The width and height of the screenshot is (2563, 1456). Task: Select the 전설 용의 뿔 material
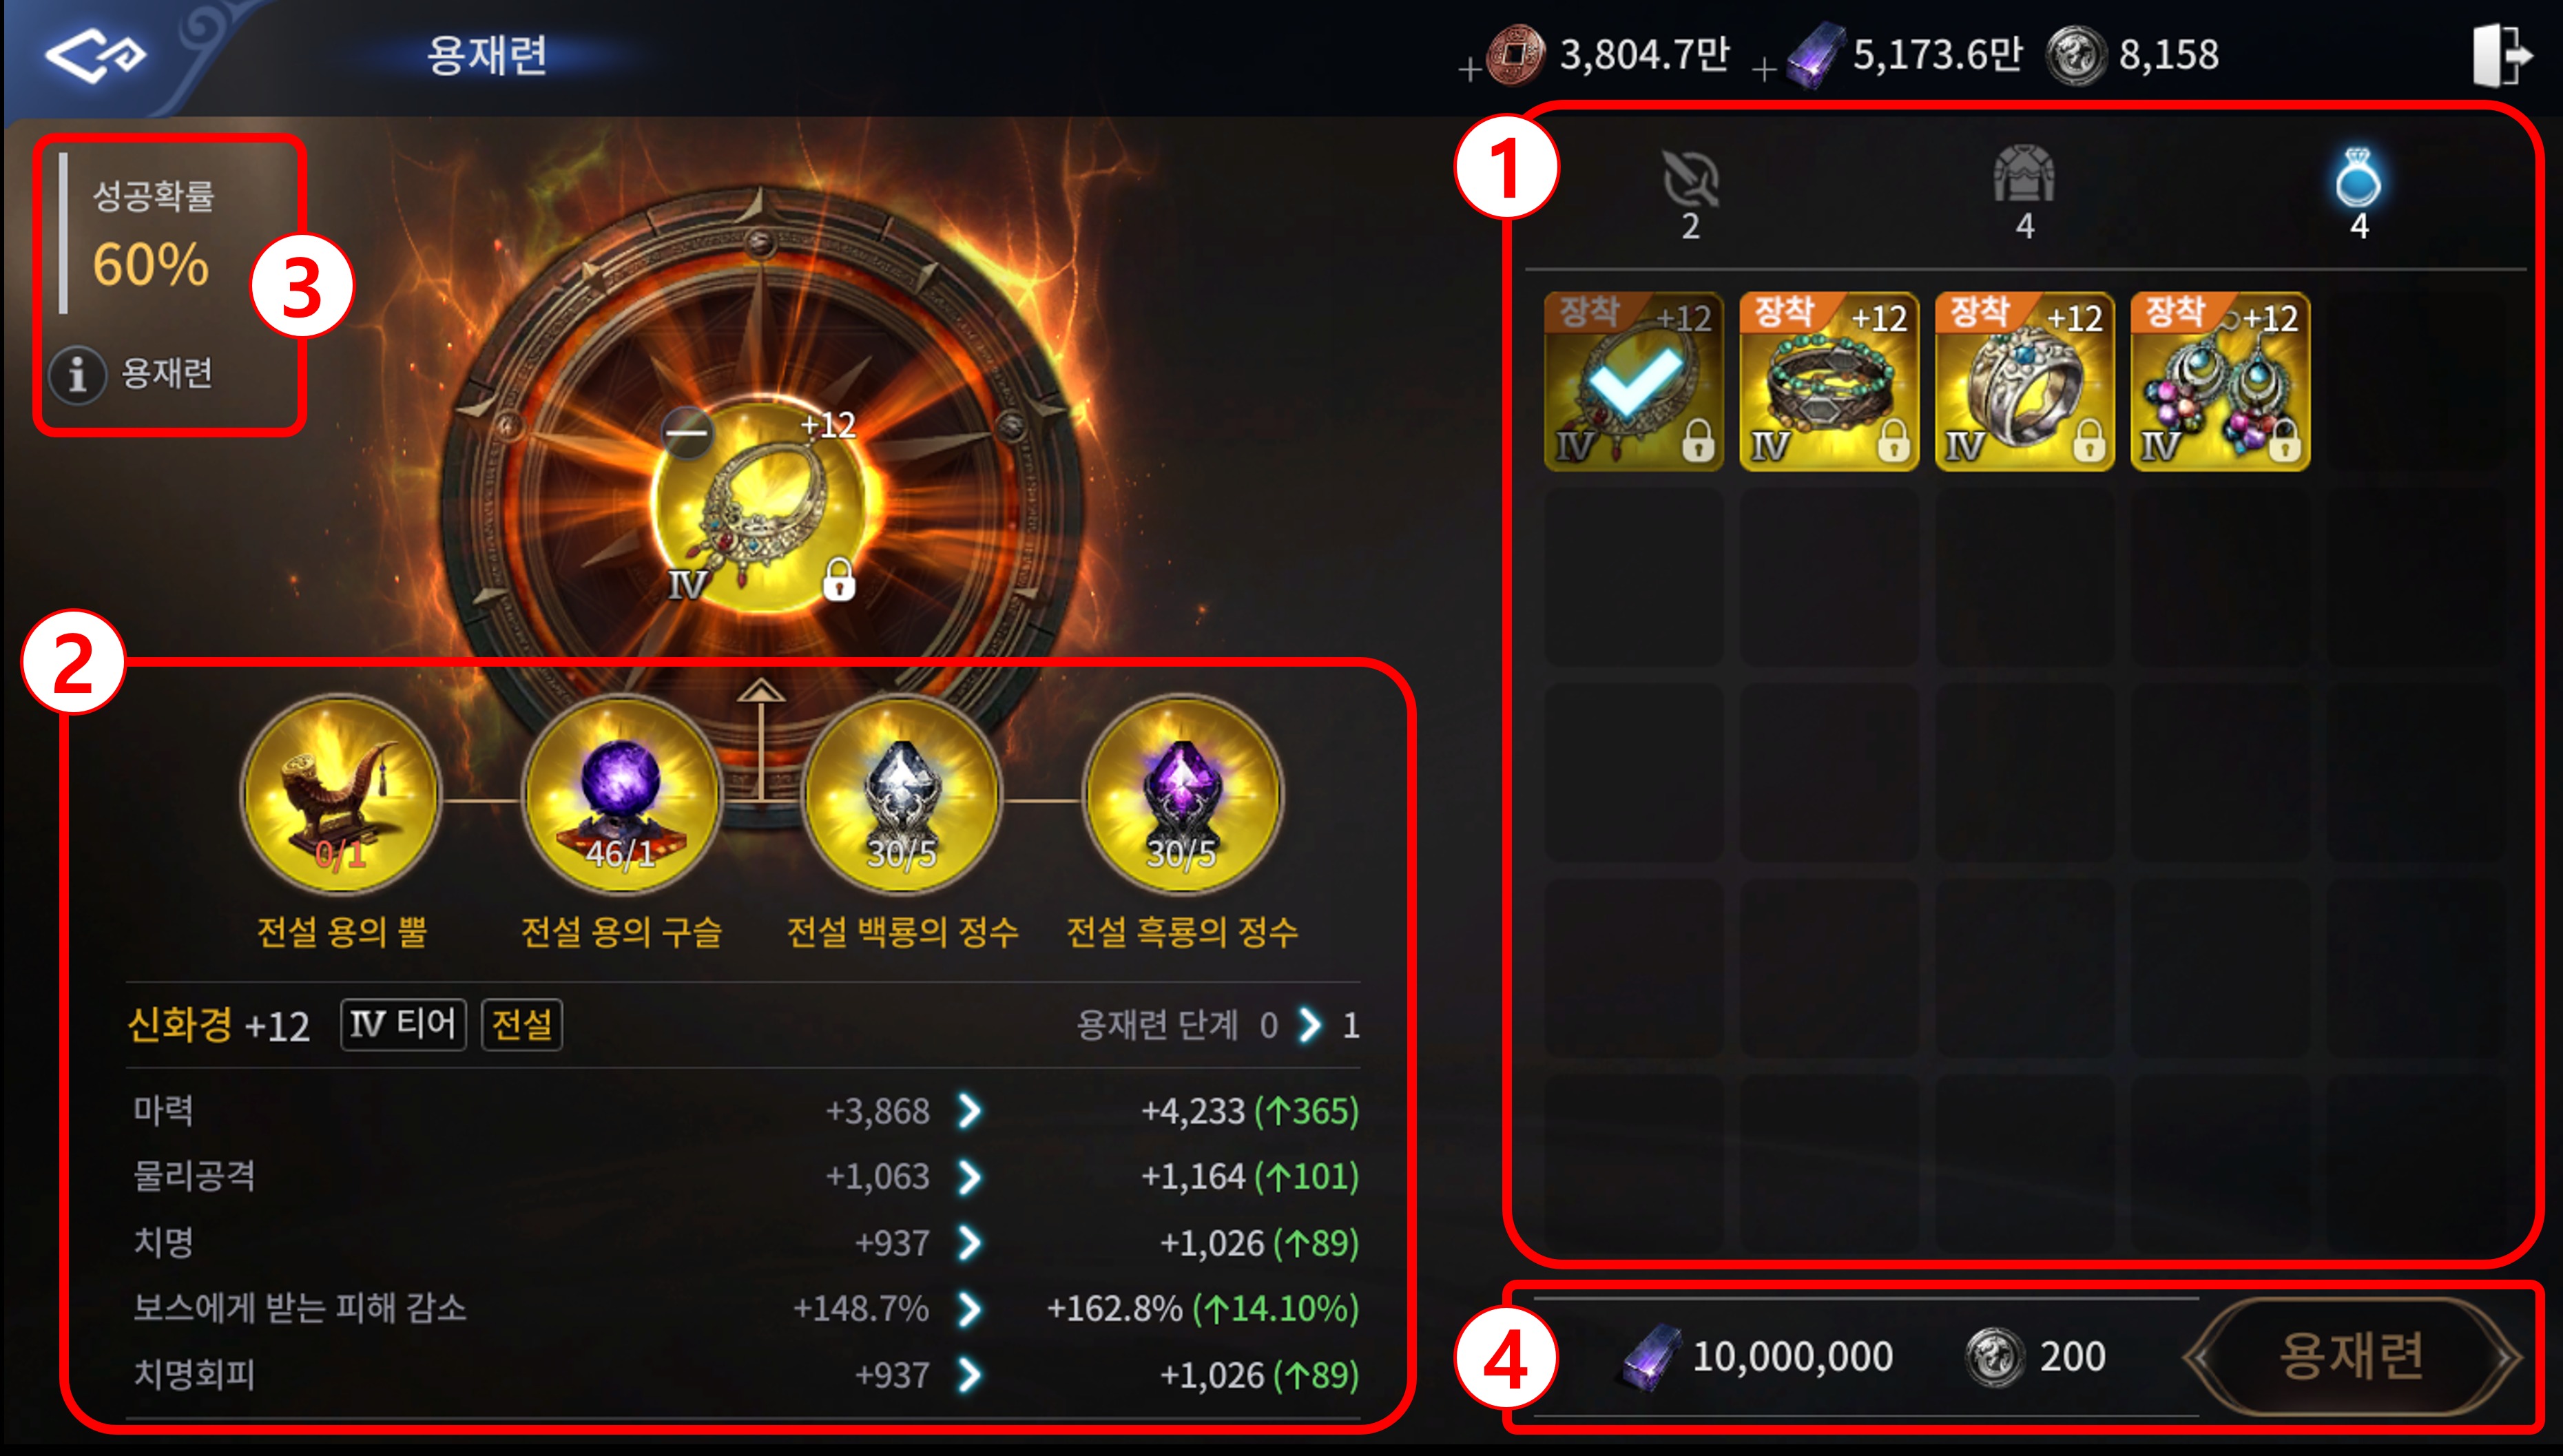[x=342, y=794]
